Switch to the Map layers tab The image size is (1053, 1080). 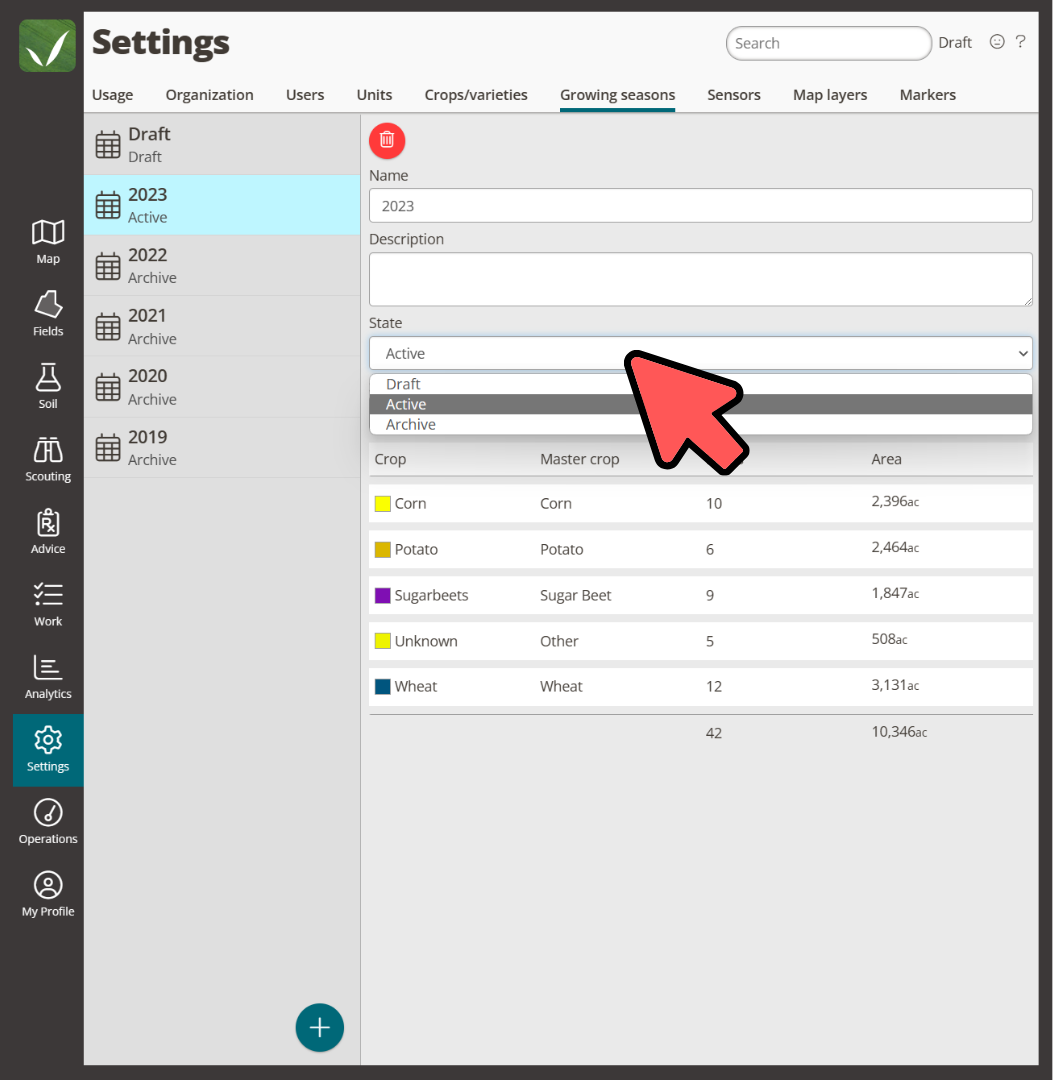click(830, 95)
